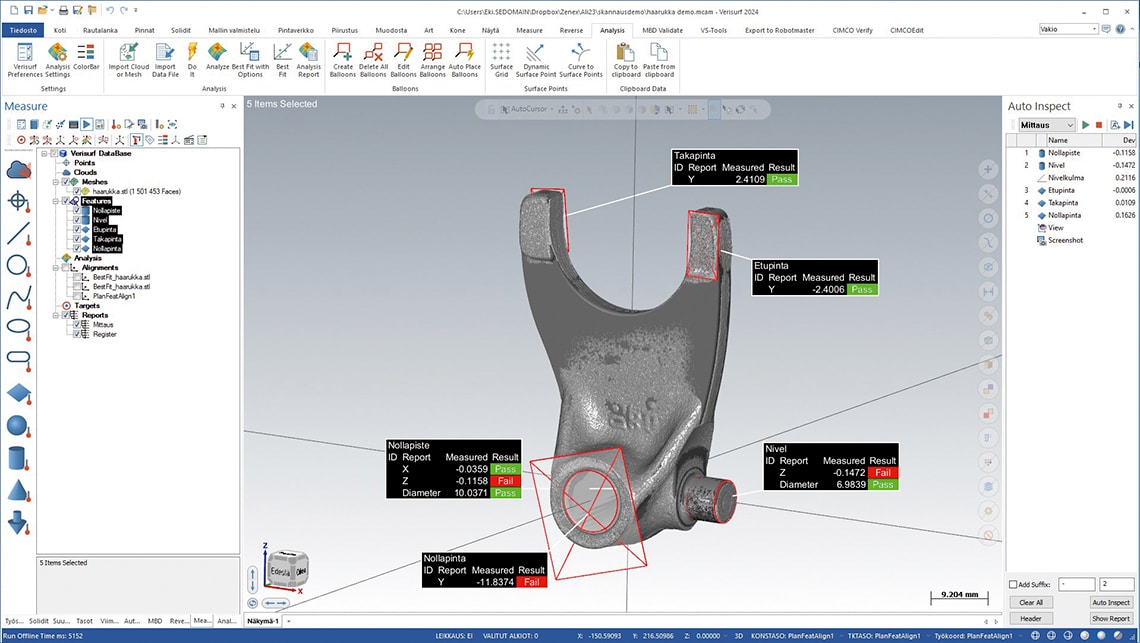The height and width of the screenshot is (643, 1140).
Task: Show the ColorBar
Action: click(x=86, y=57)
